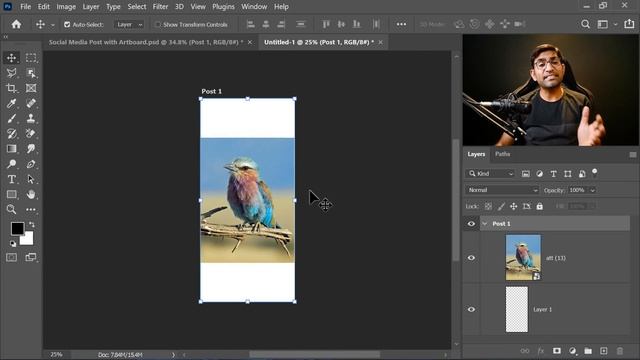Open the Auto-Select Layer dropdown
The image size is (640, 360).
pyautogui.click(x=129, y=24)
